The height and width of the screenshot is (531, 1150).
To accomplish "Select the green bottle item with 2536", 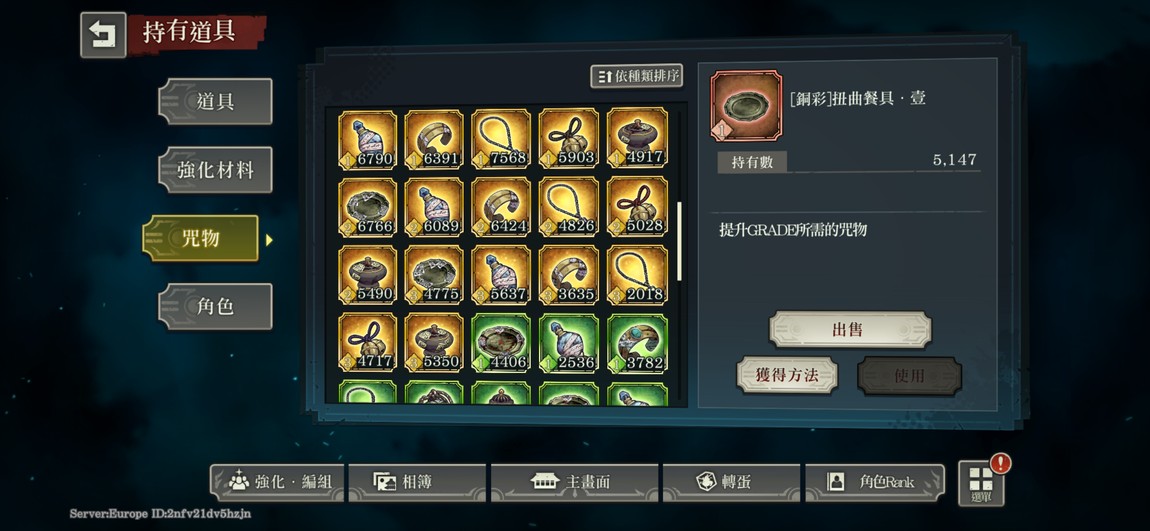I will point(568,343).
